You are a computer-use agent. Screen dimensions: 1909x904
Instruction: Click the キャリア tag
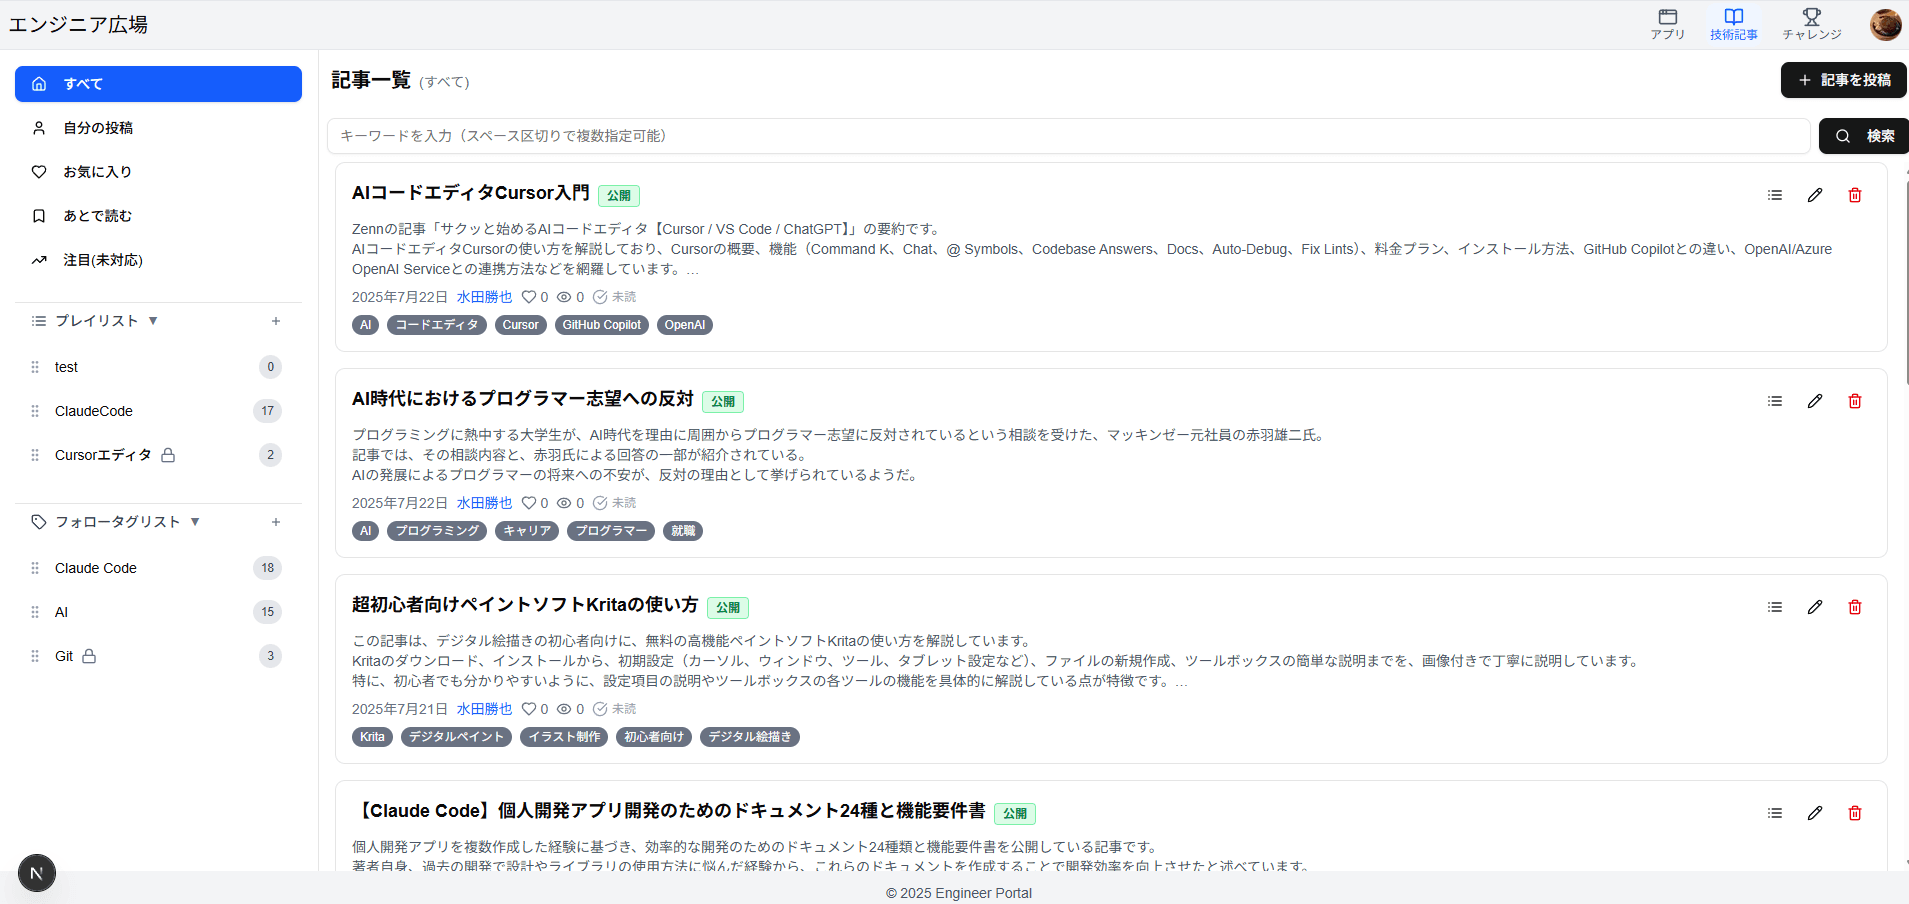(527, 531)
